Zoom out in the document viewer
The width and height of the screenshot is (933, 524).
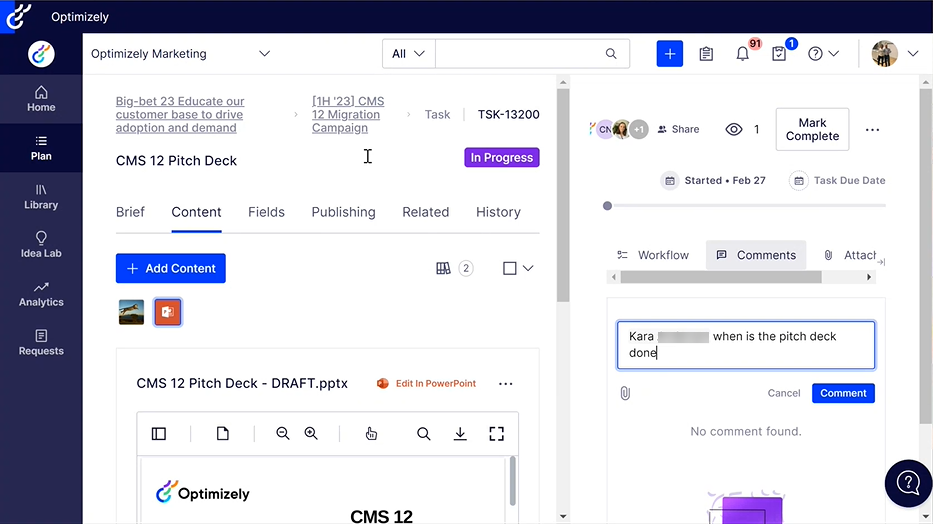tap(283, 433)
